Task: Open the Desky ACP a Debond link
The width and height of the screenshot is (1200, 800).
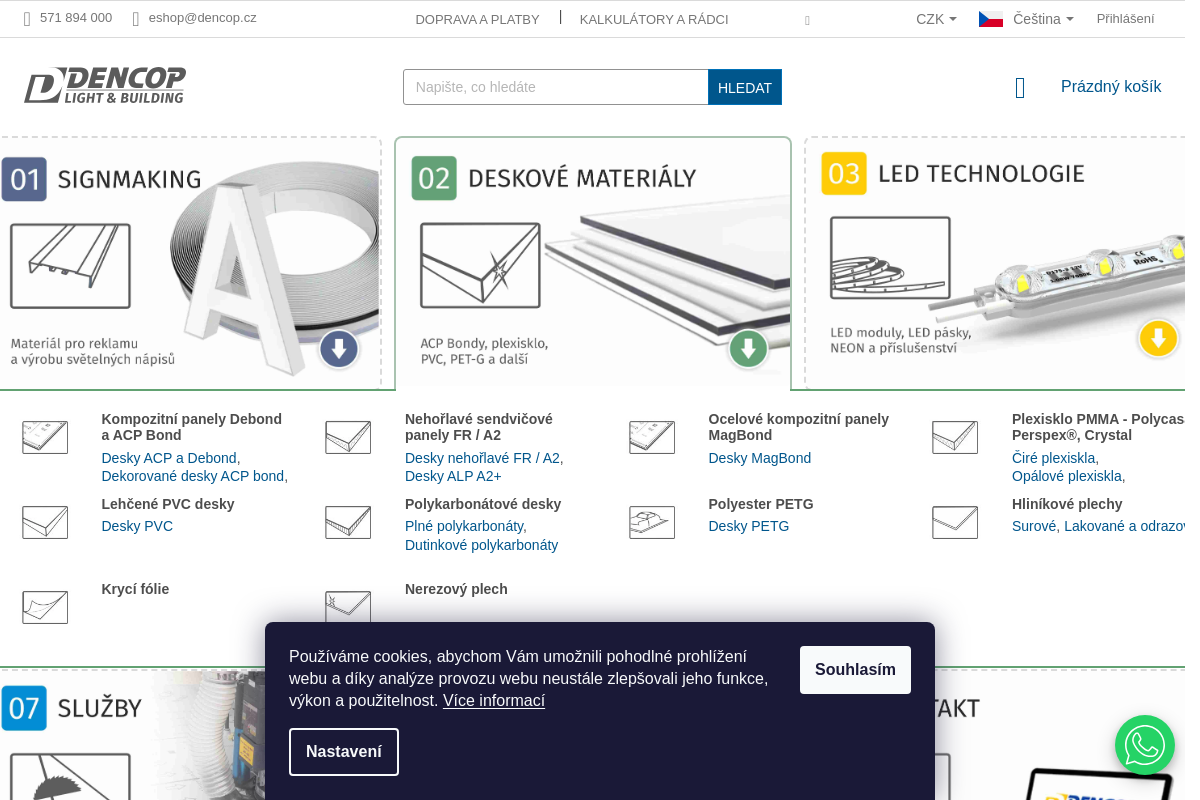Action: point(171,458)
